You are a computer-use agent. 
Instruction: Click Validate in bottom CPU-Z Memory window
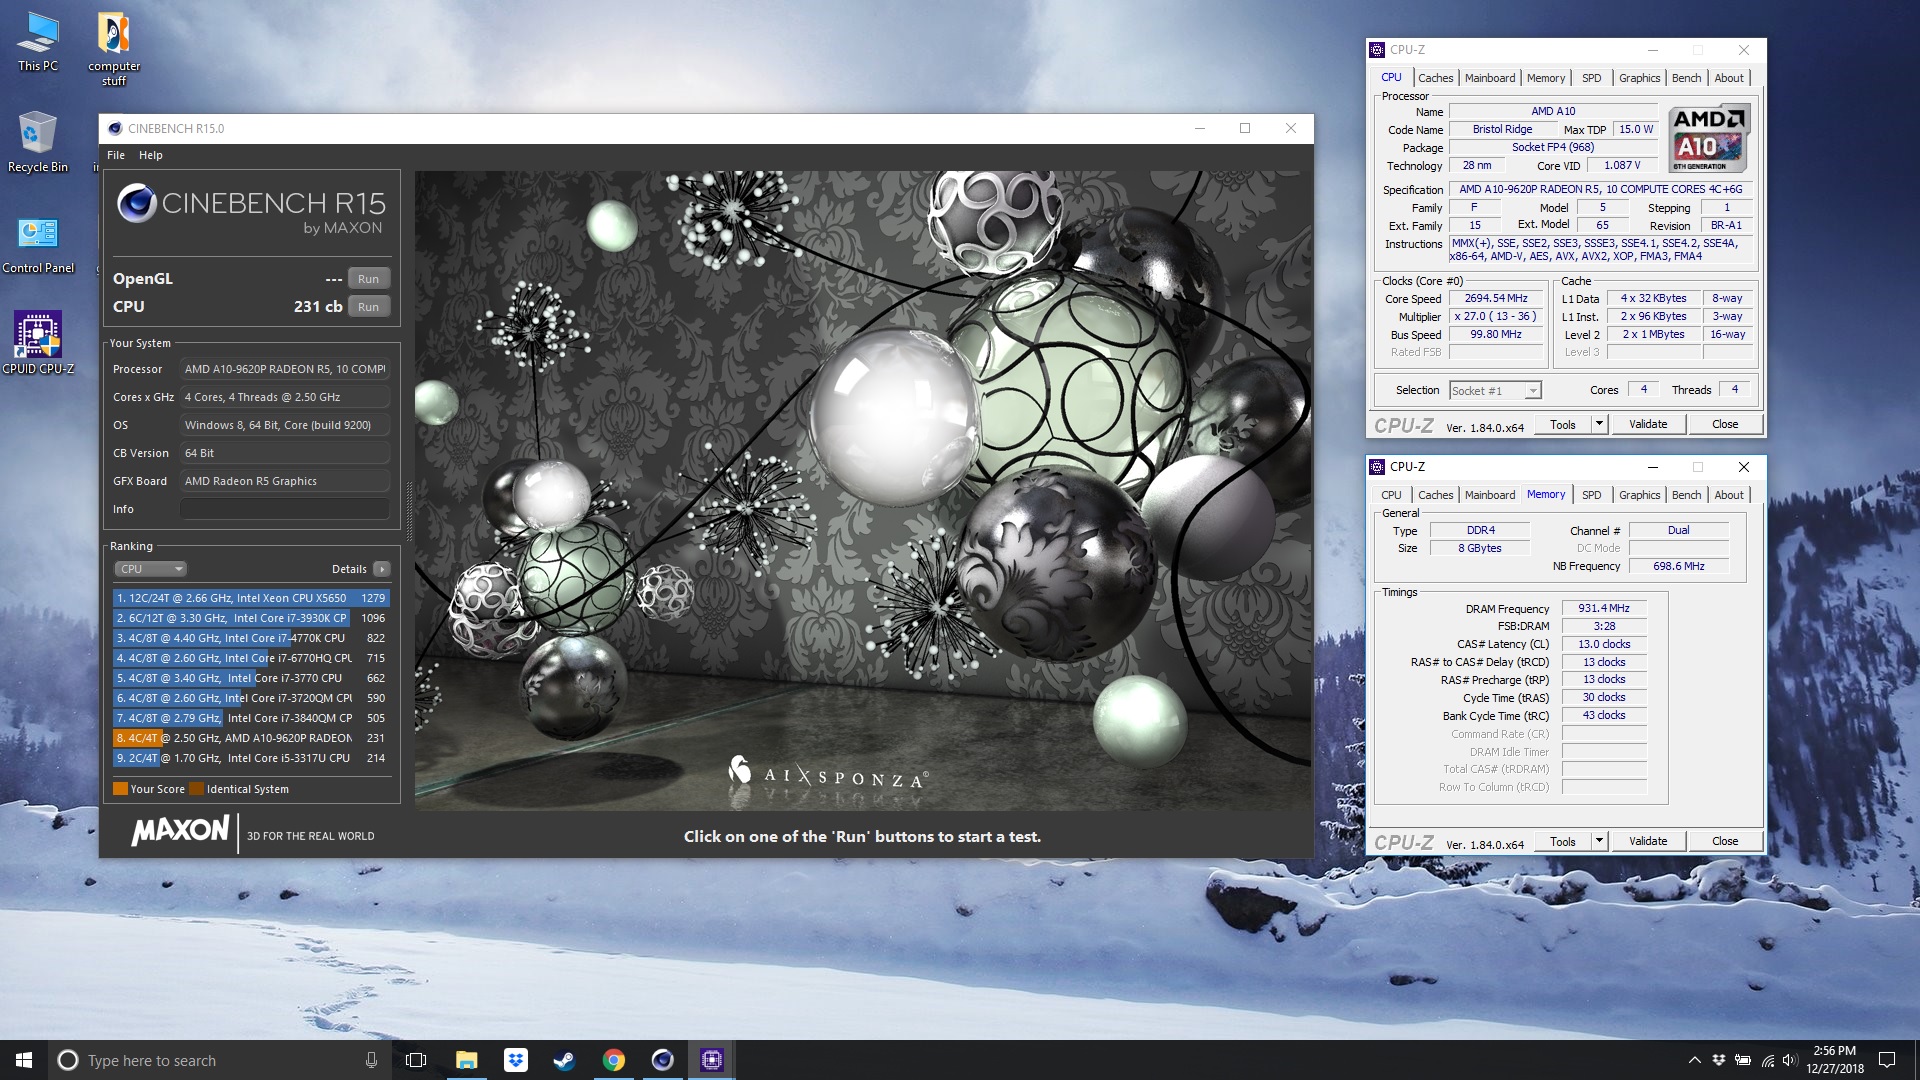(1648, 841)
